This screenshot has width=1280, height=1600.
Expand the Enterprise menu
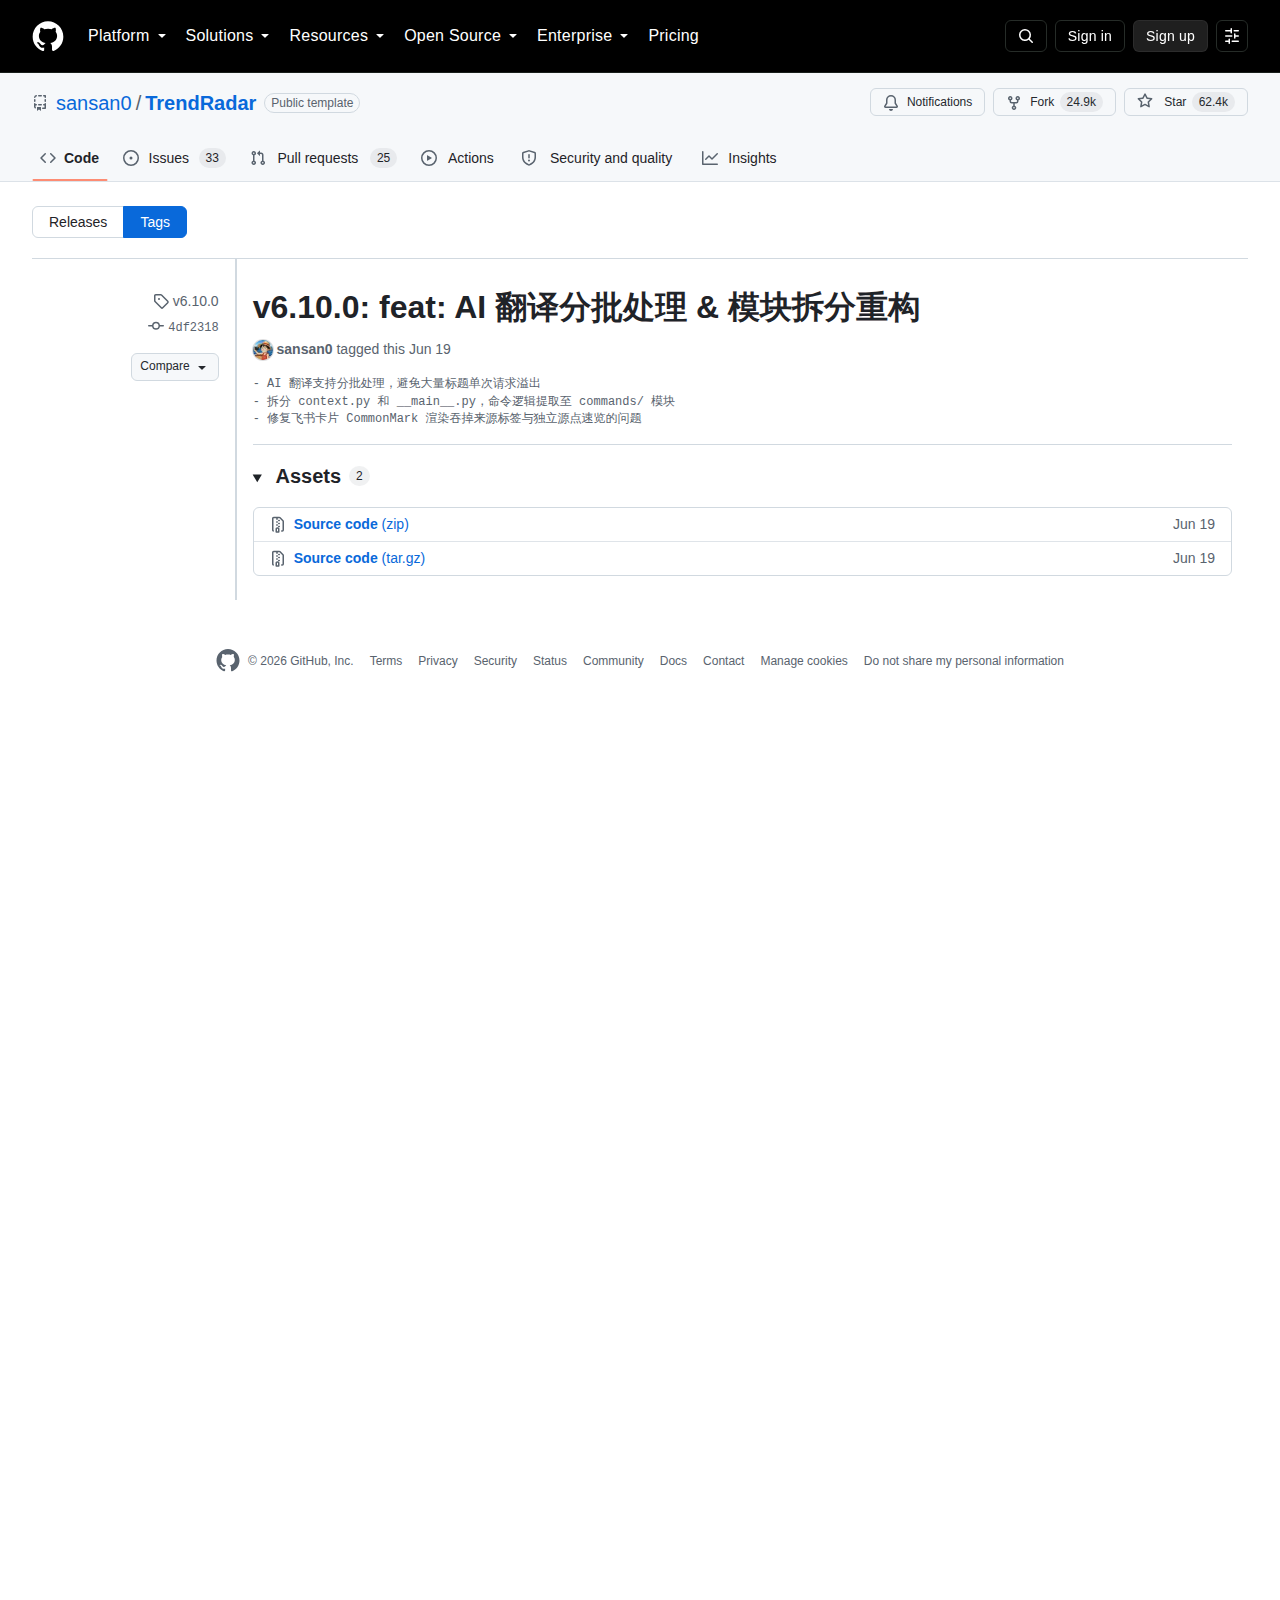click(583, 36)
